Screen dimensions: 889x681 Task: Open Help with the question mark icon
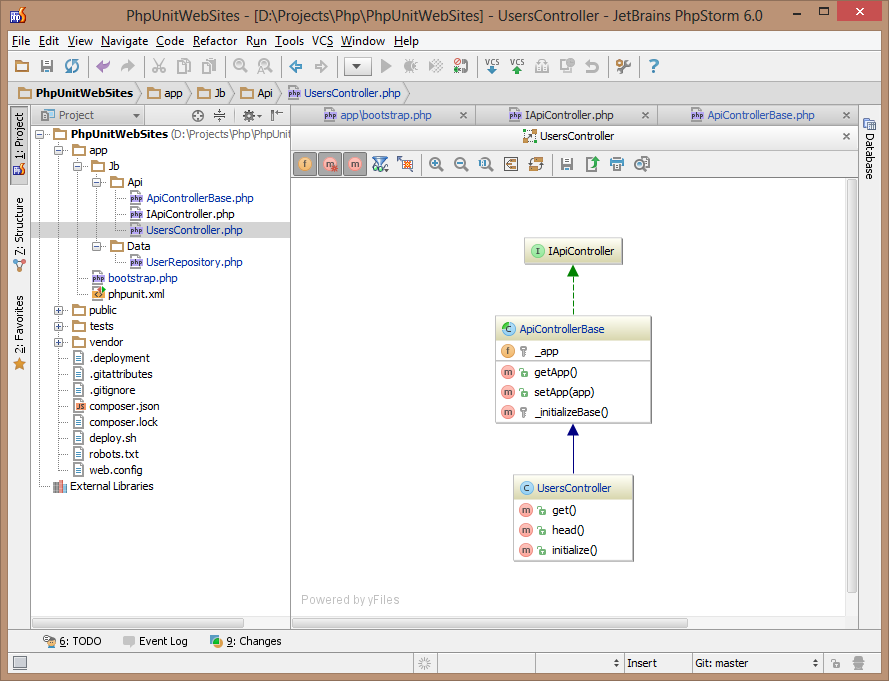(x=654, y=66)
